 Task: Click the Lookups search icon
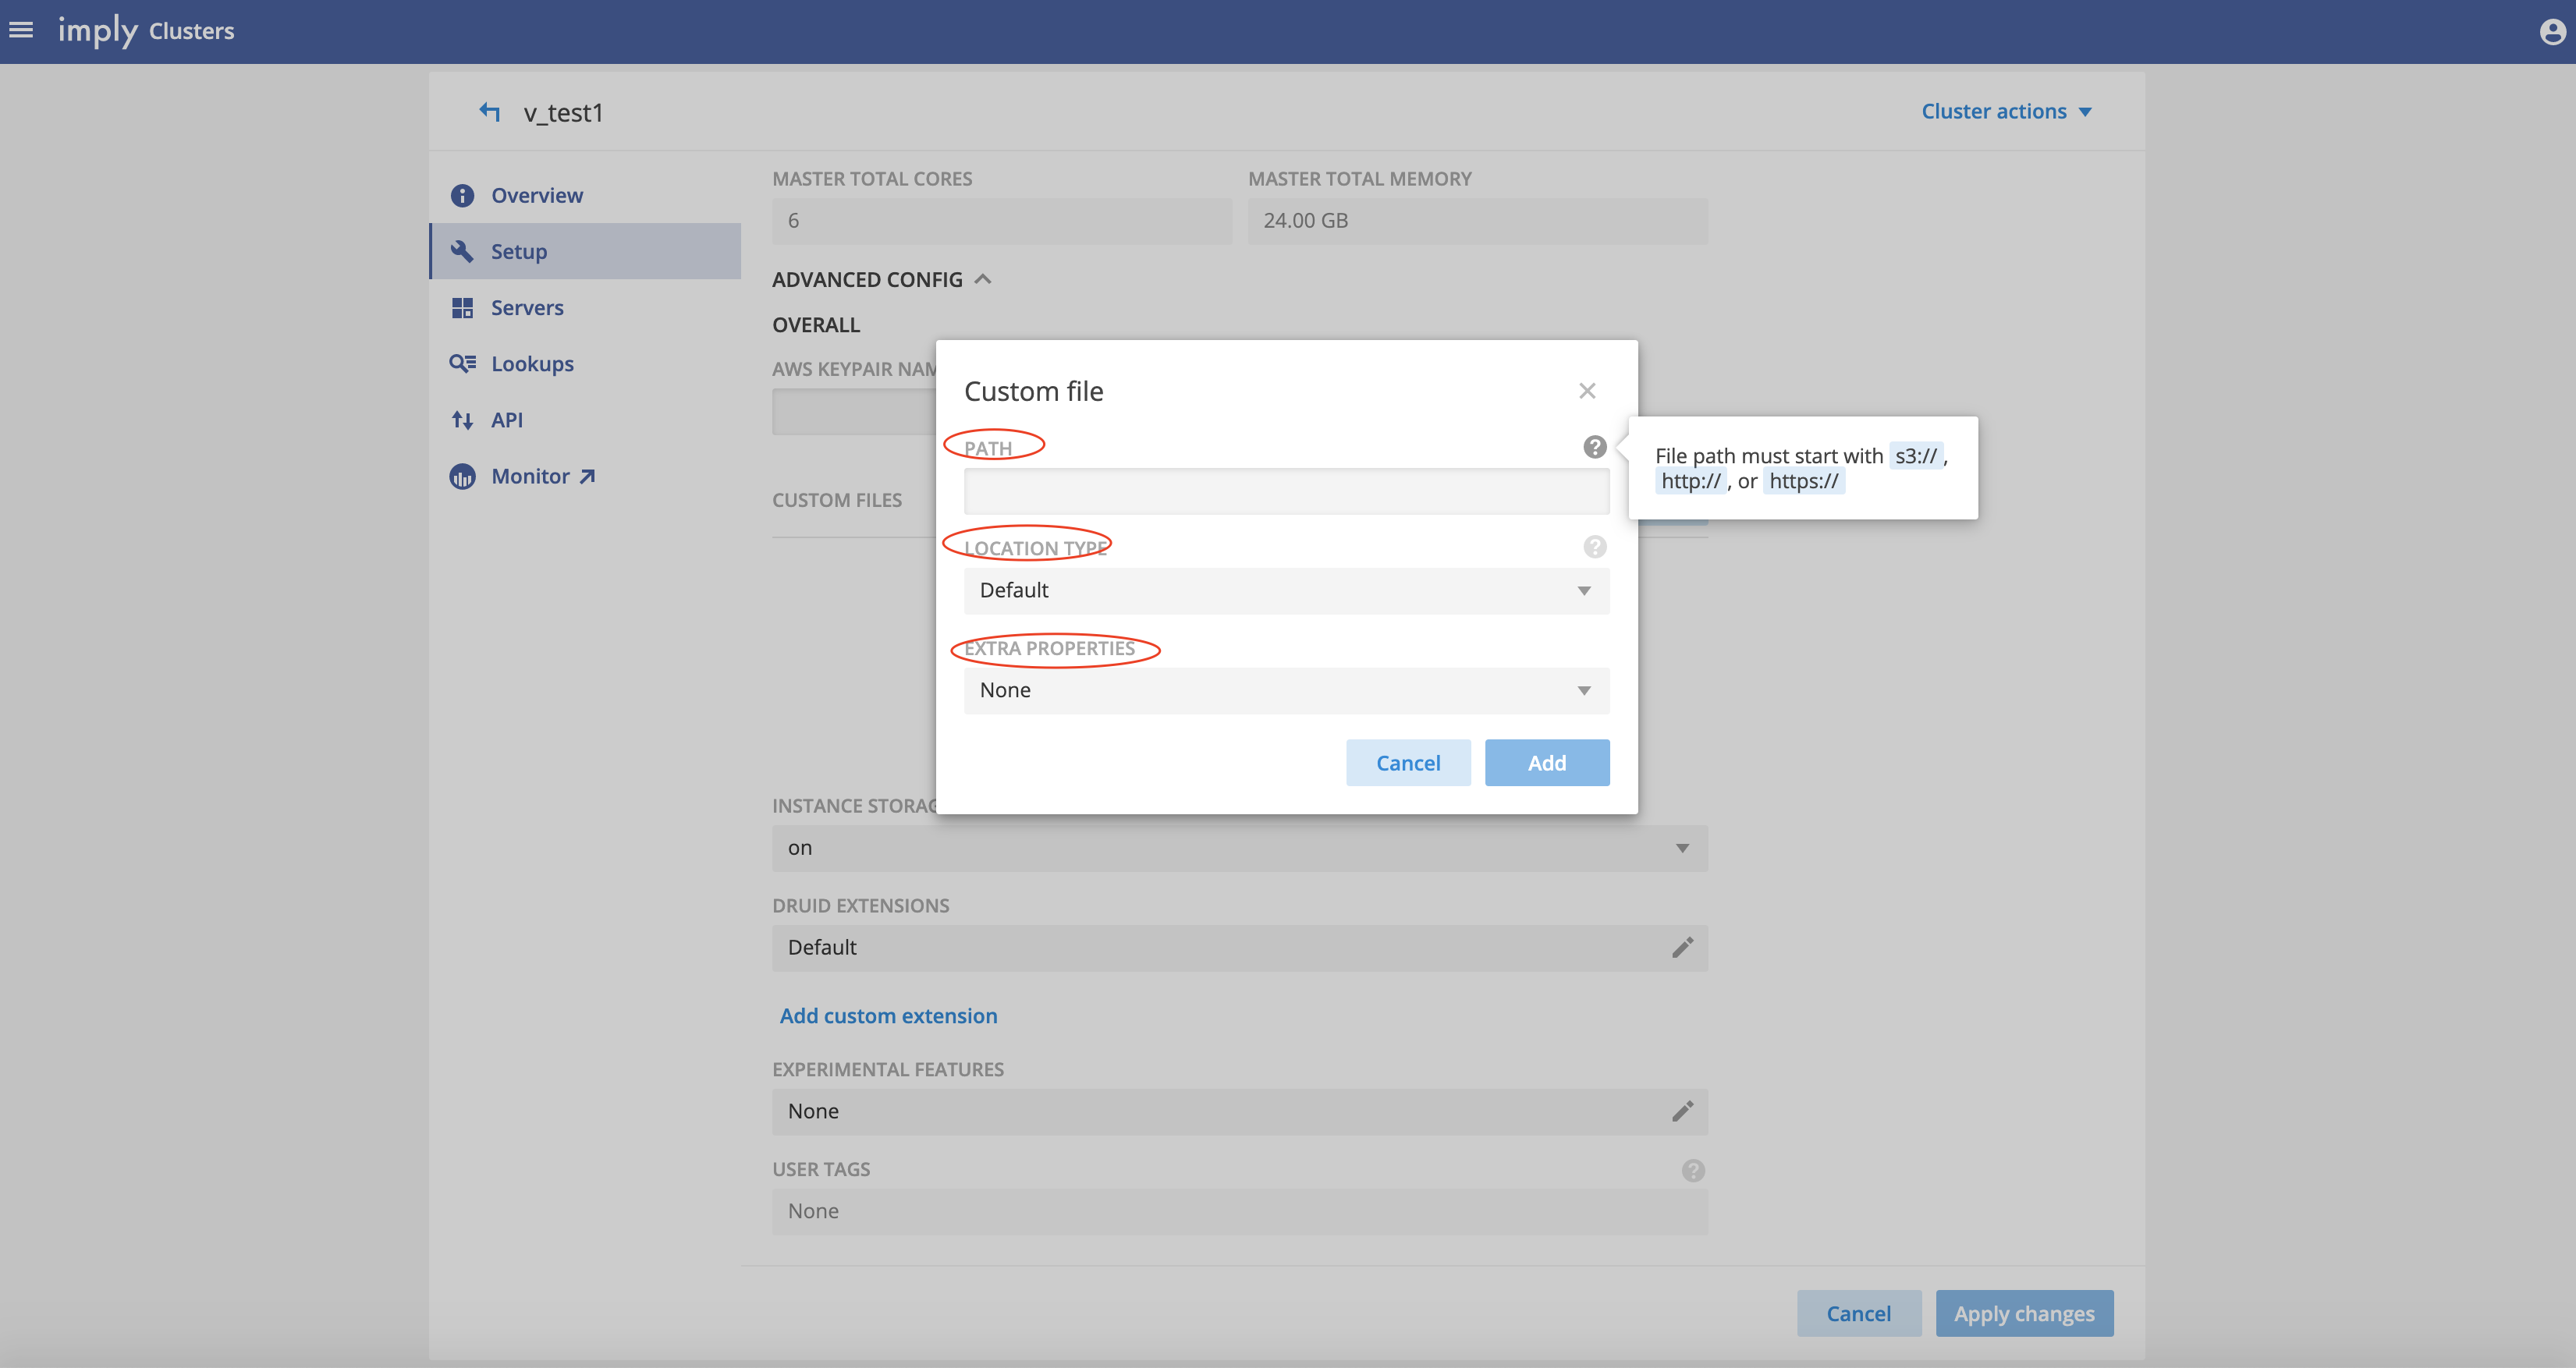(x=462, y=363)
